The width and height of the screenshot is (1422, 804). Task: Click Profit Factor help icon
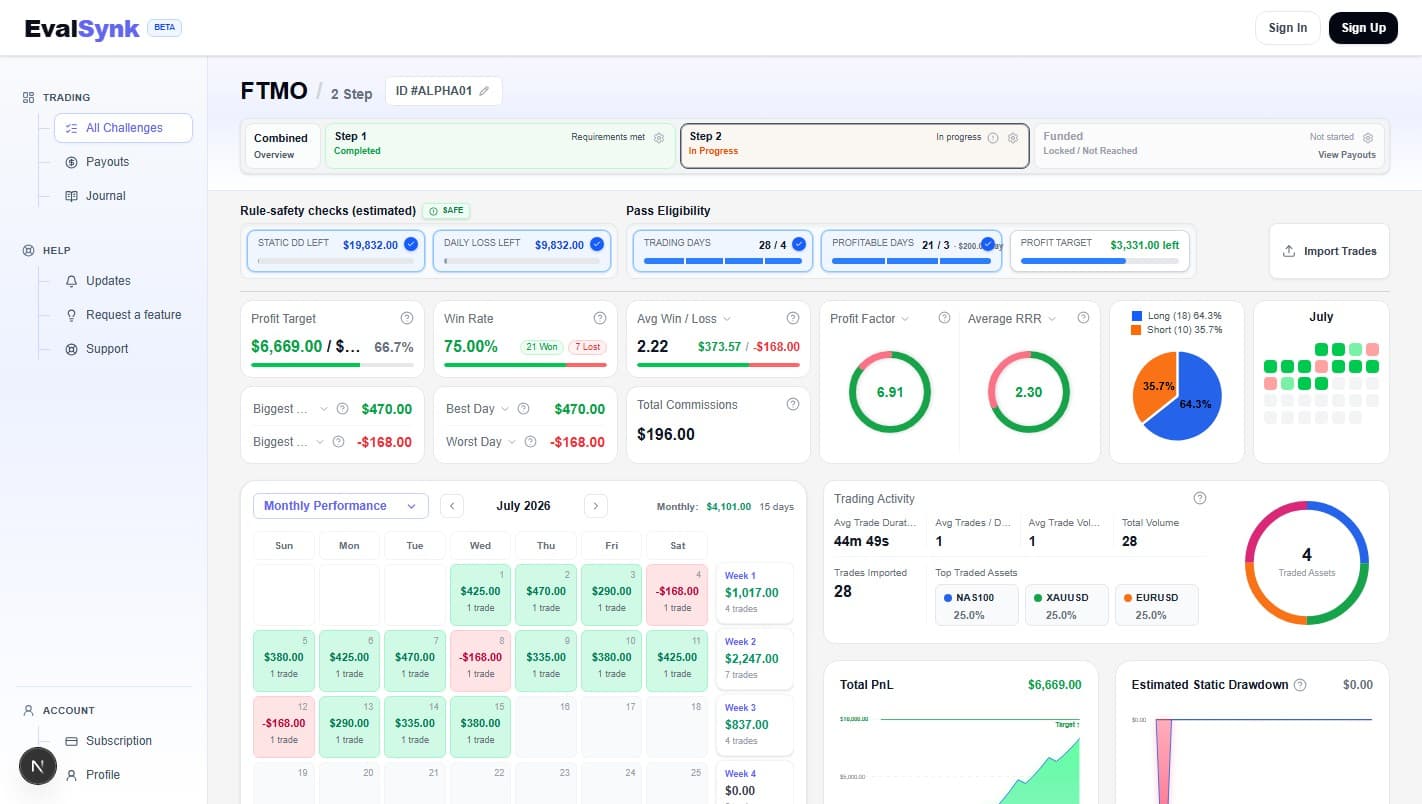[x=944, y=318]
